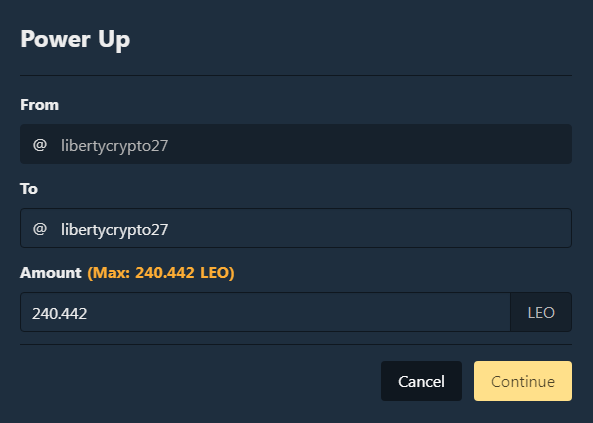The width and height of the screenshot is (593, 423).
Task: Click the From field label
Action: pos(40,105)
